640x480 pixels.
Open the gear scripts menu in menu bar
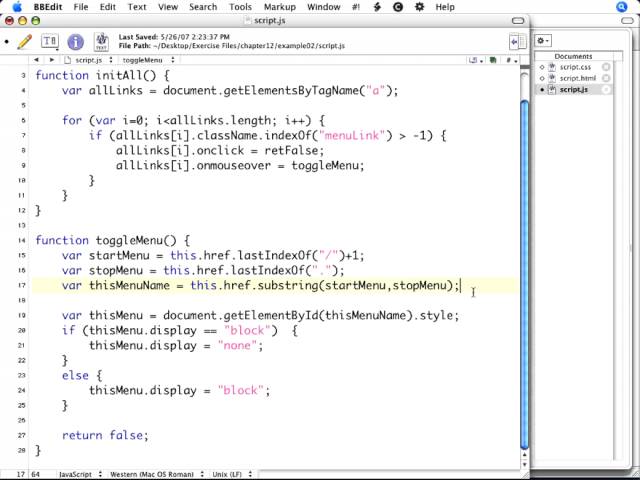(x=419, y=7)
